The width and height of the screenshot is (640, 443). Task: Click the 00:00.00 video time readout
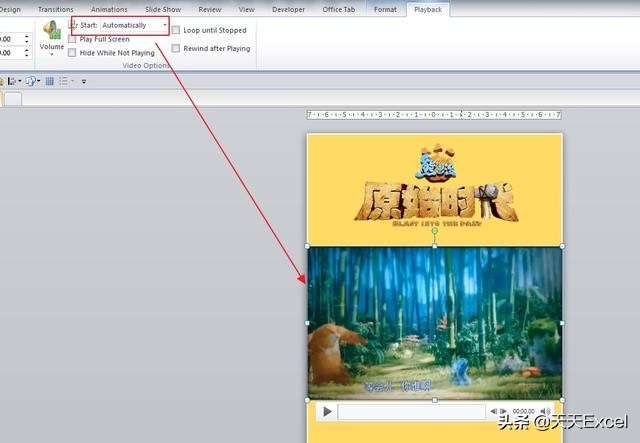(524, 411)
